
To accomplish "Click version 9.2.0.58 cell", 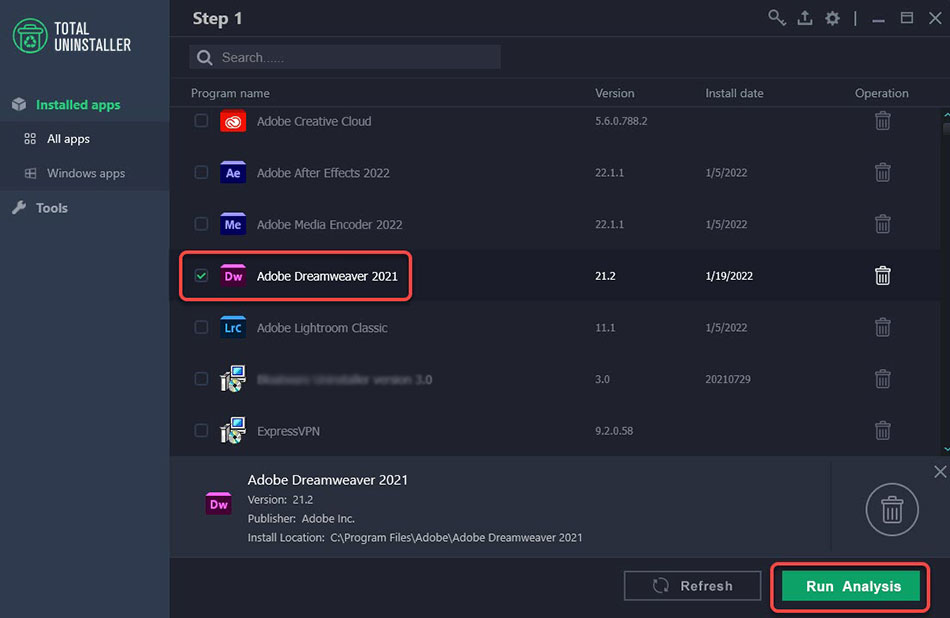I will pos(614,431).
